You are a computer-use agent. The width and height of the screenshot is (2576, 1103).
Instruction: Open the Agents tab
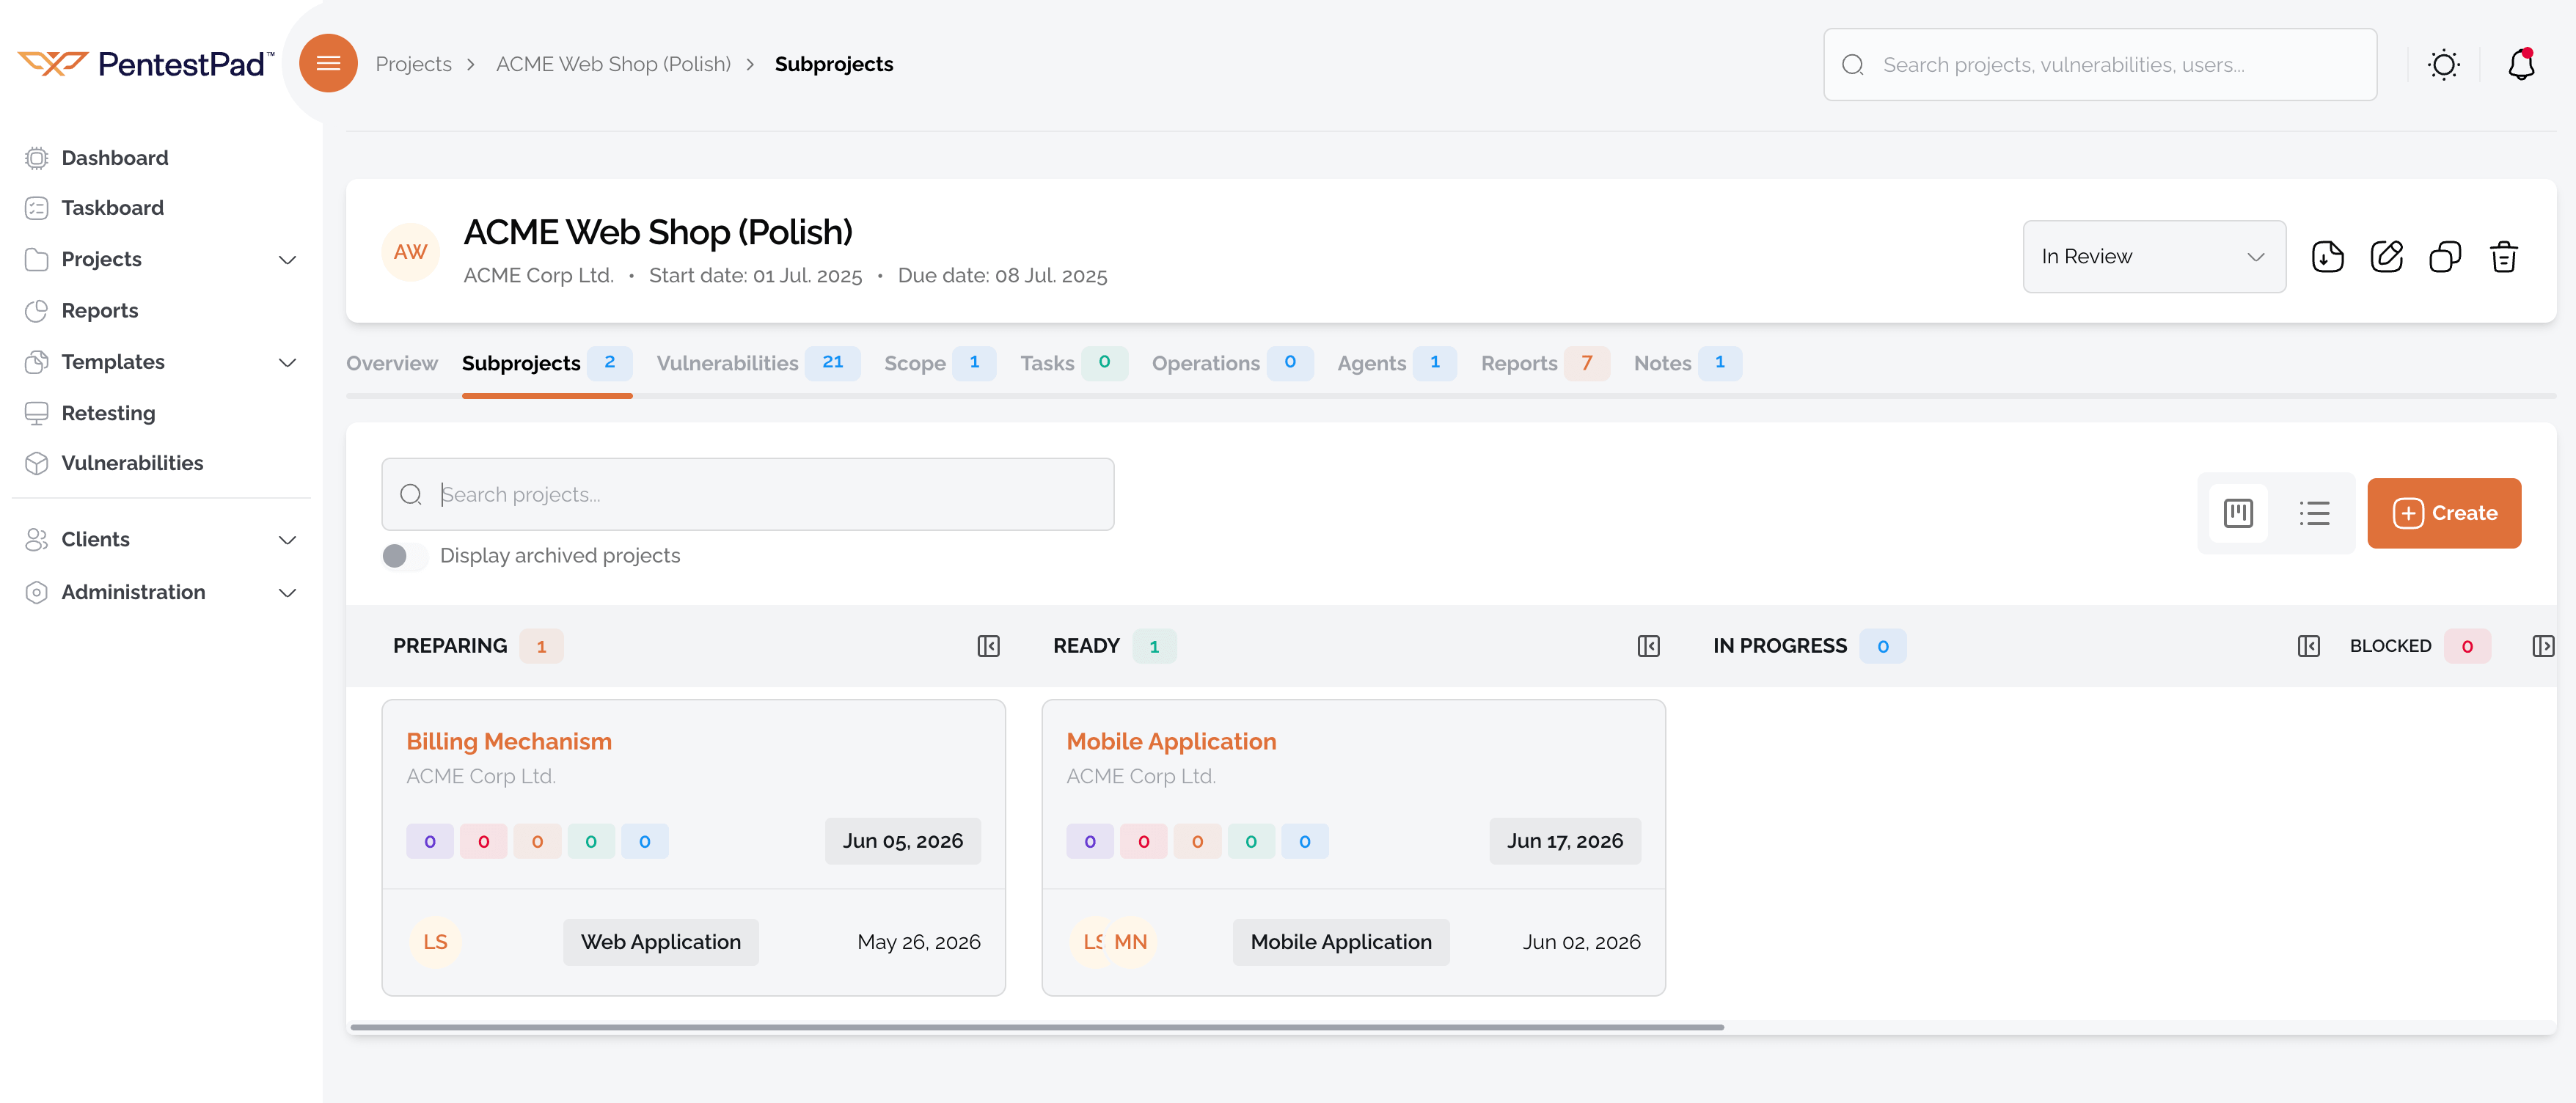[x=1397, y=364]
